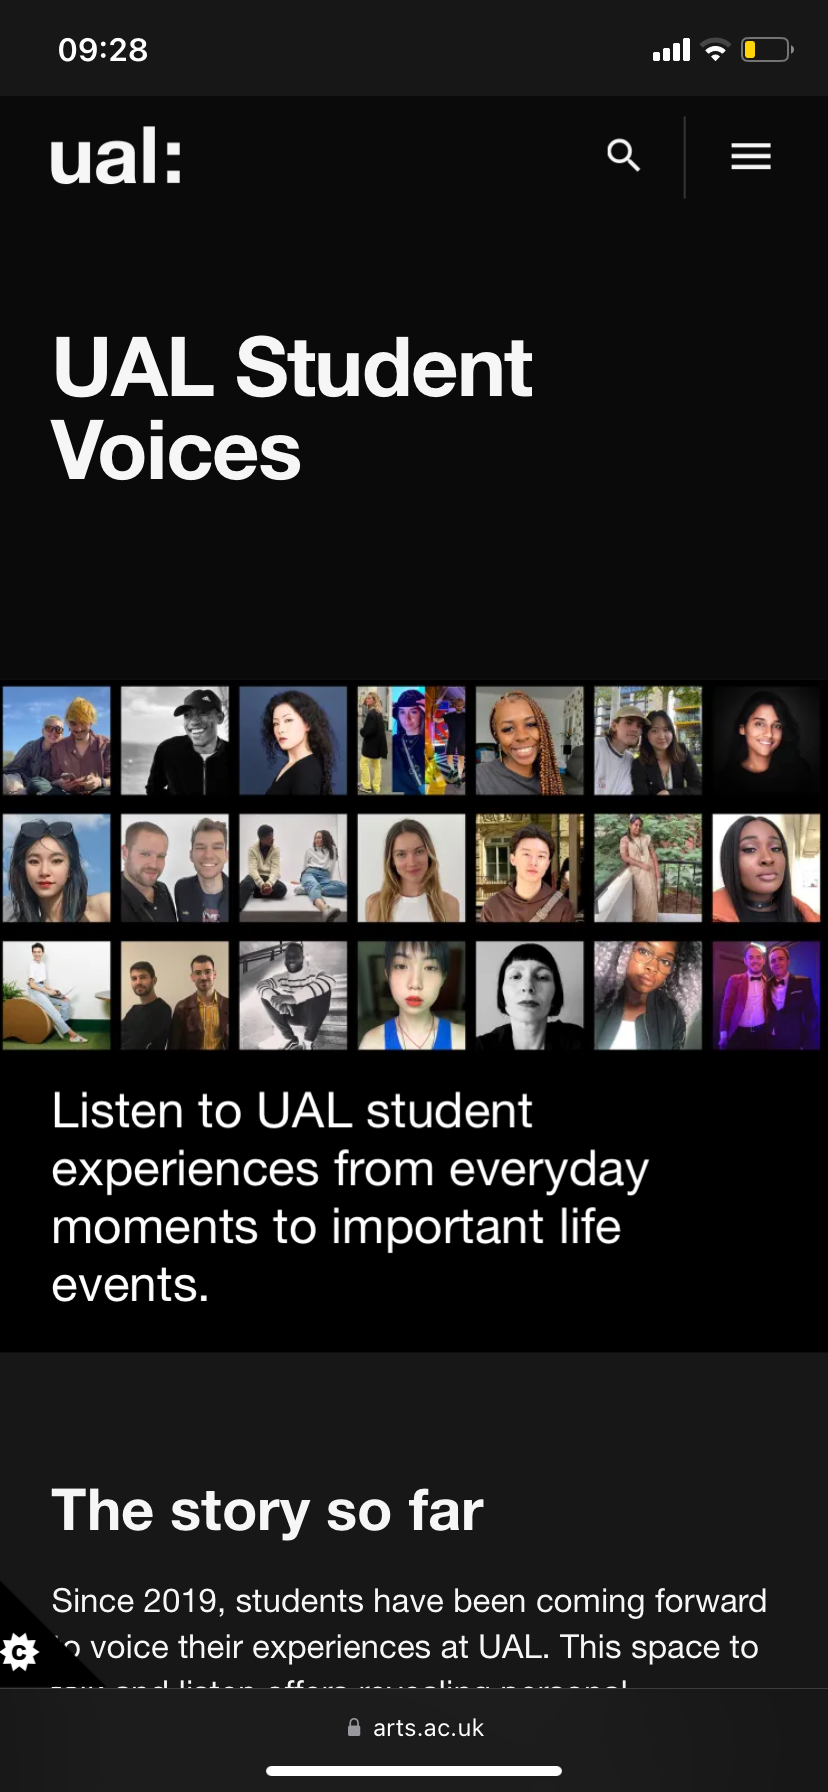Select photo of person in blue top, red lips
The height and width of the screenshot is (1792, 828).
click(411, 995)
